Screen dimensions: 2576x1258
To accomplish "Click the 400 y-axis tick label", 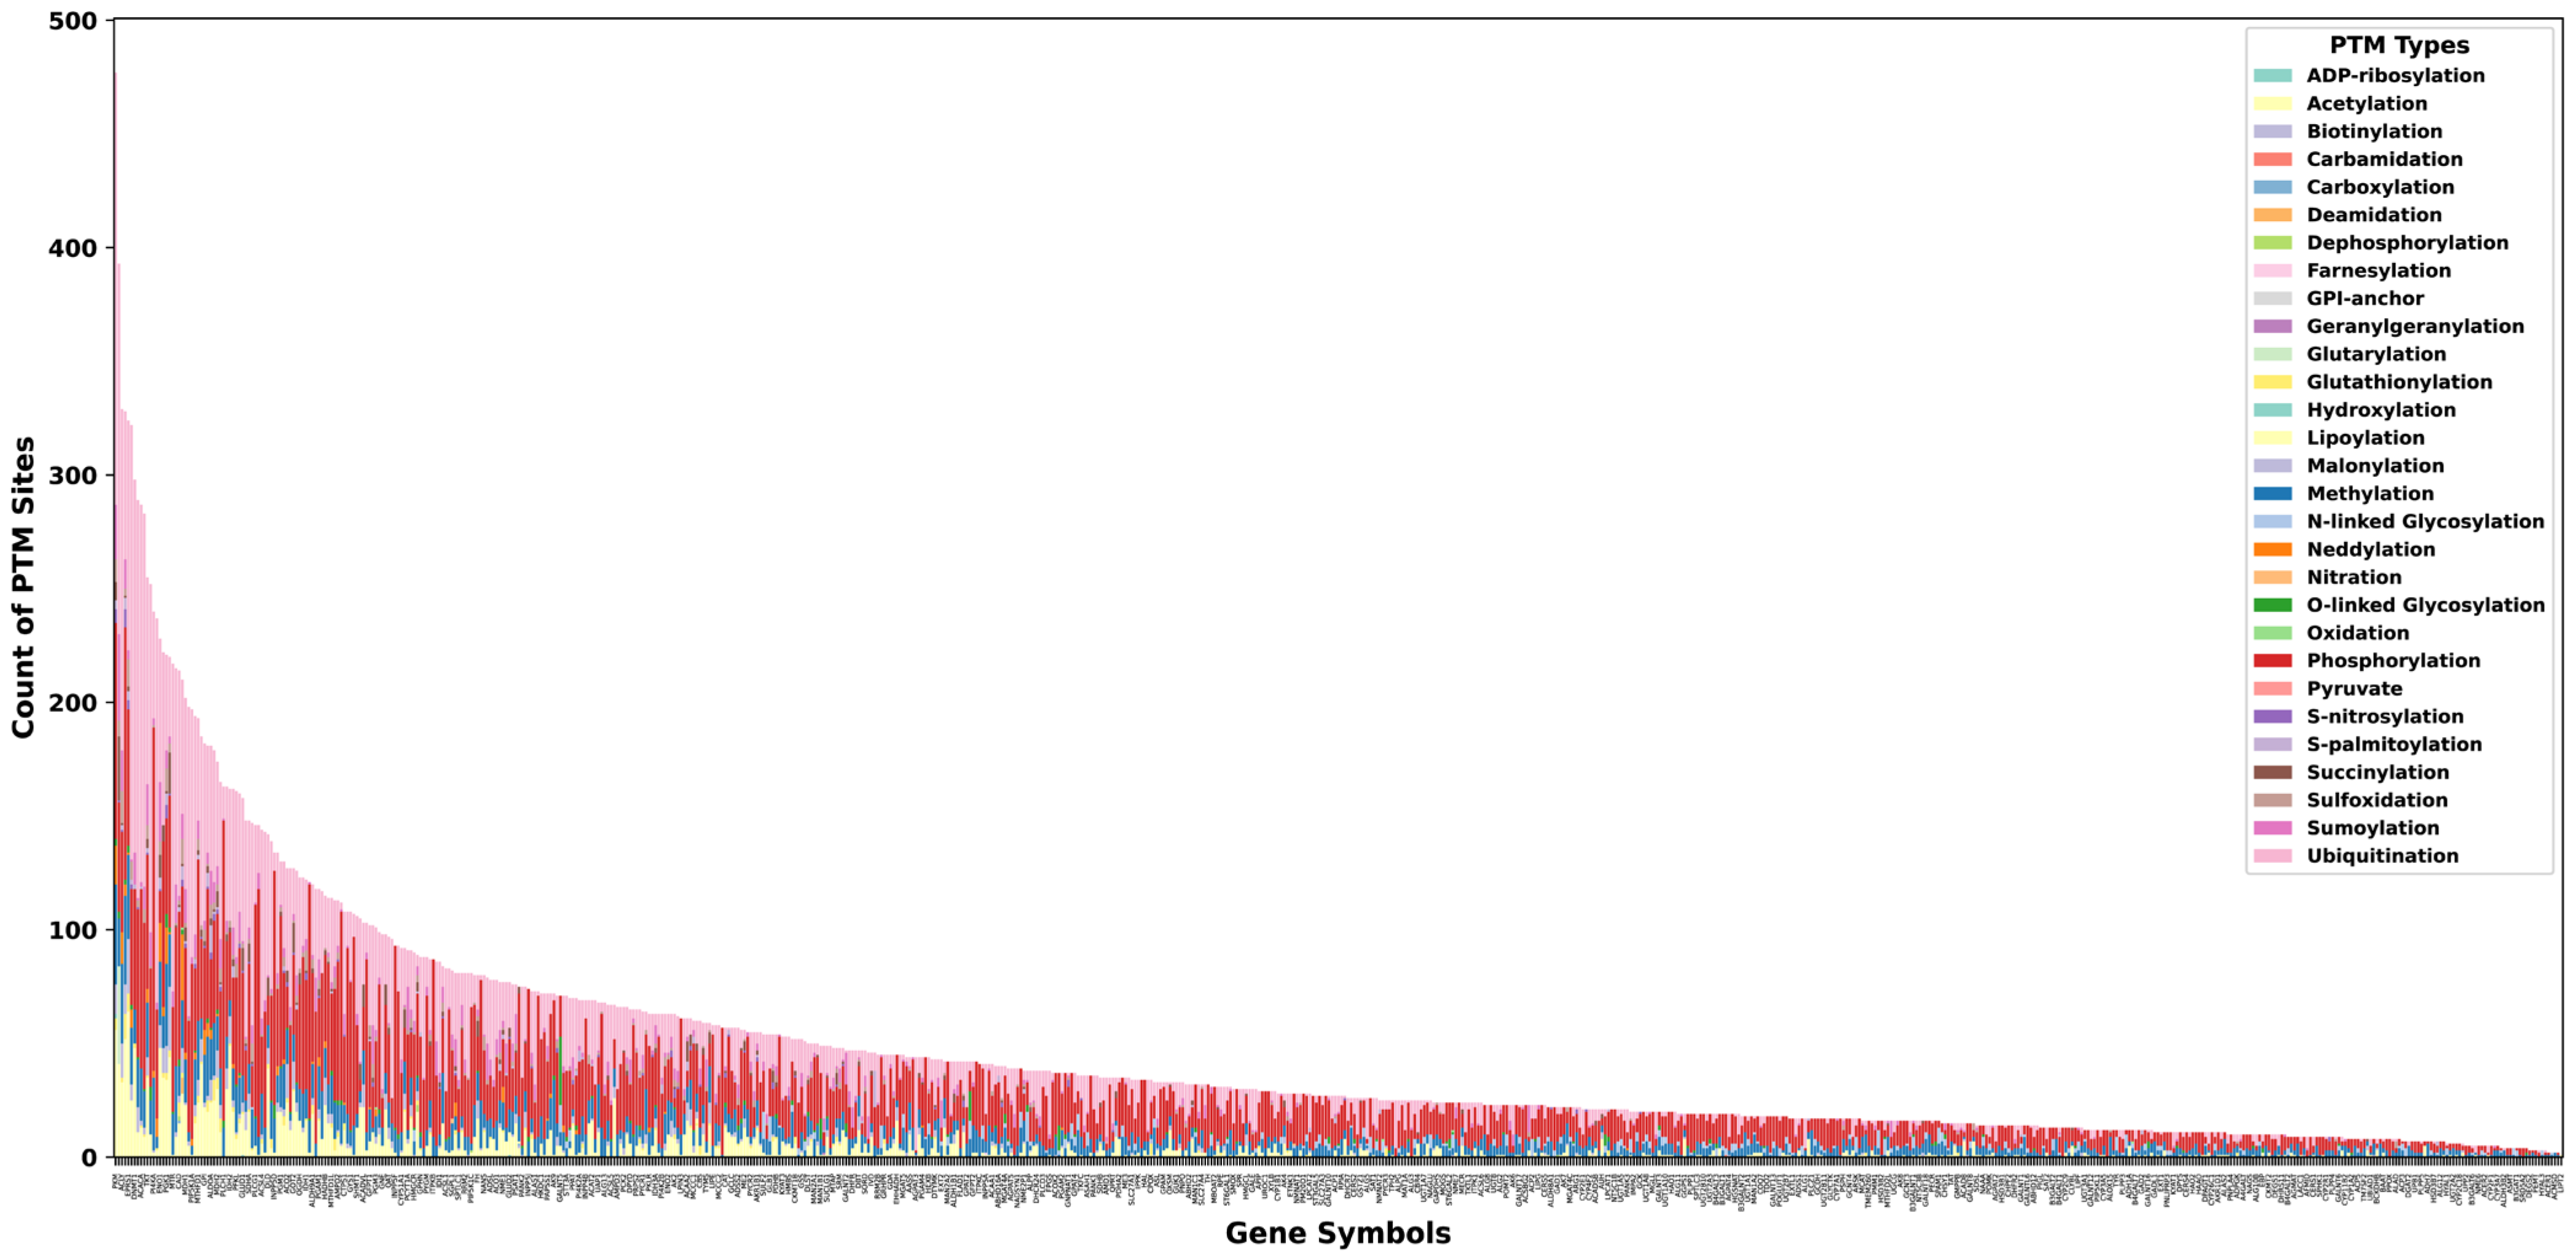I will (72, 248).
